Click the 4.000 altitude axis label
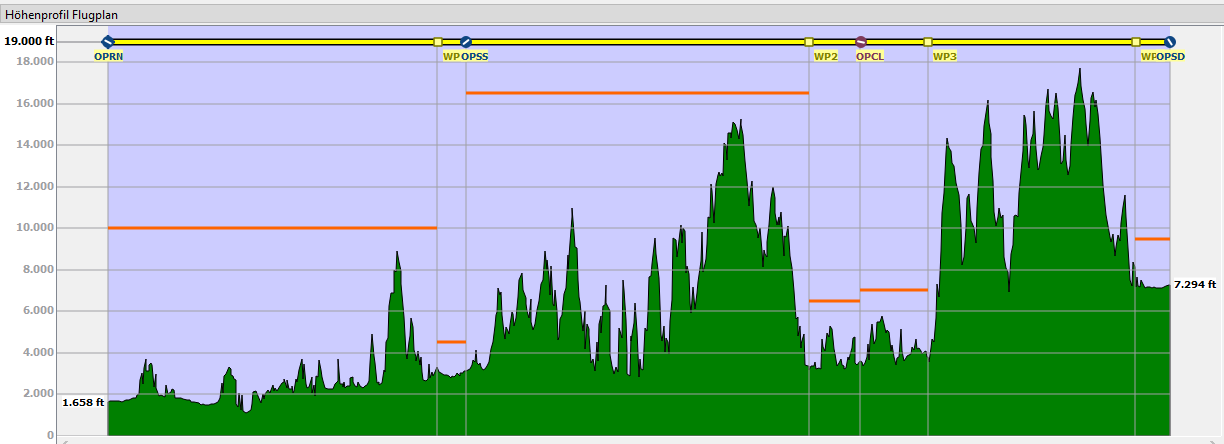 pyautogui.click(x=37, y=352)
